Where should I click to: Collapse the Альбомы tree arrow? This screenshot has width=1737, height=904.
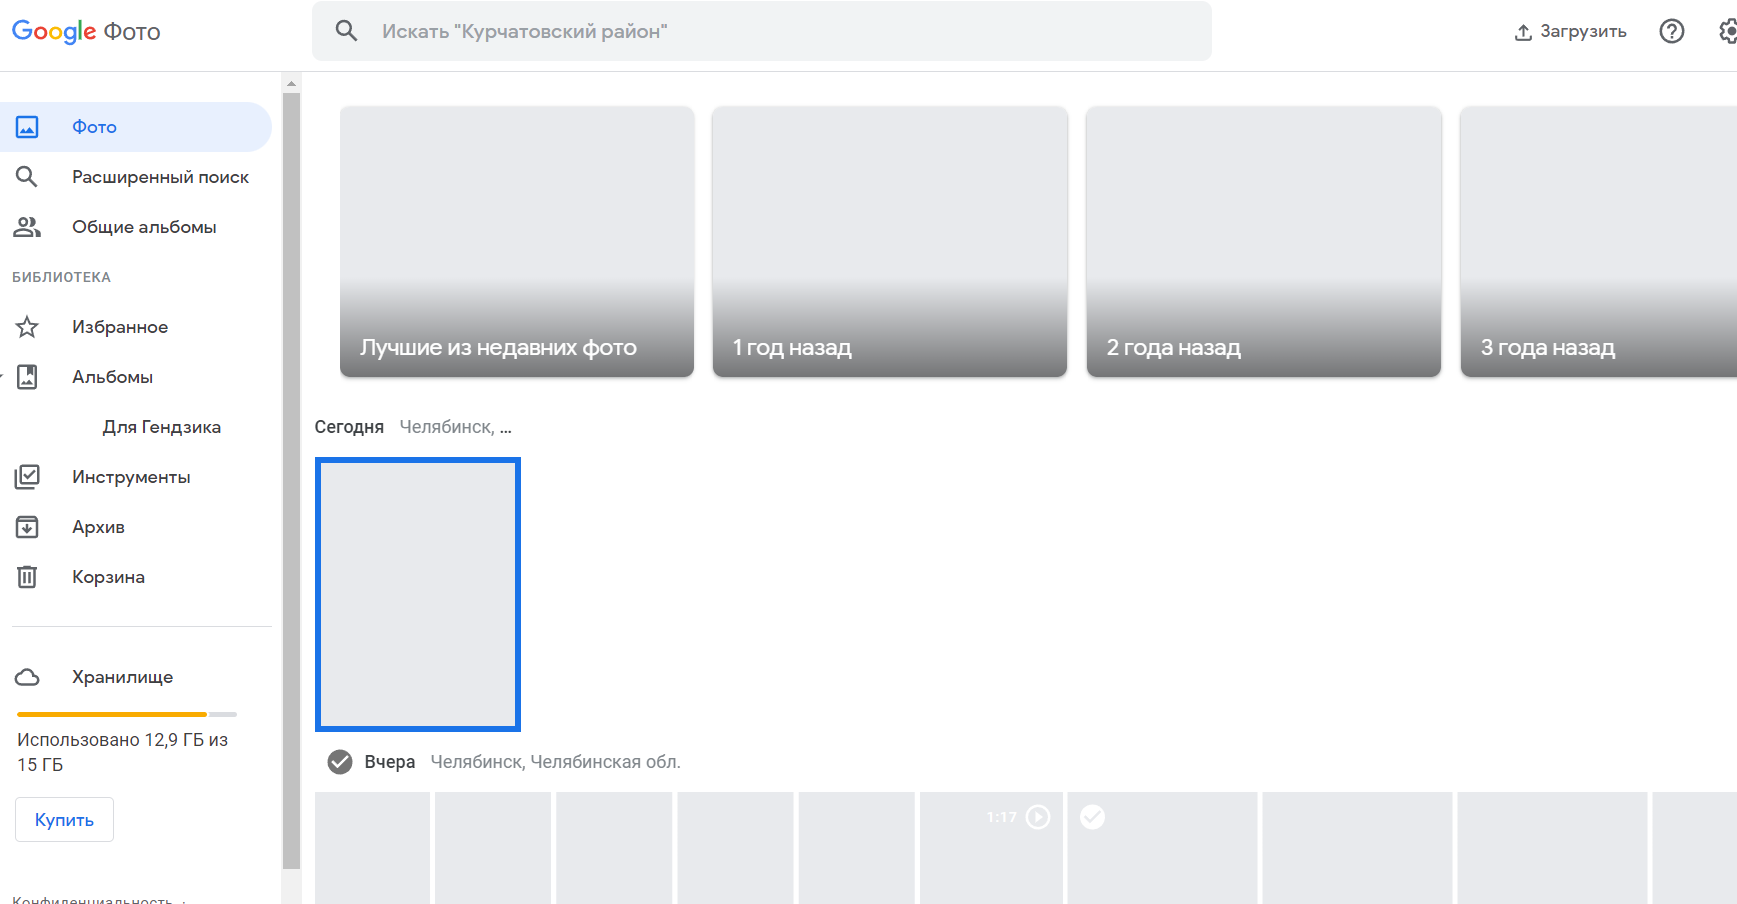pyautogui.click(x=2, y=377)
